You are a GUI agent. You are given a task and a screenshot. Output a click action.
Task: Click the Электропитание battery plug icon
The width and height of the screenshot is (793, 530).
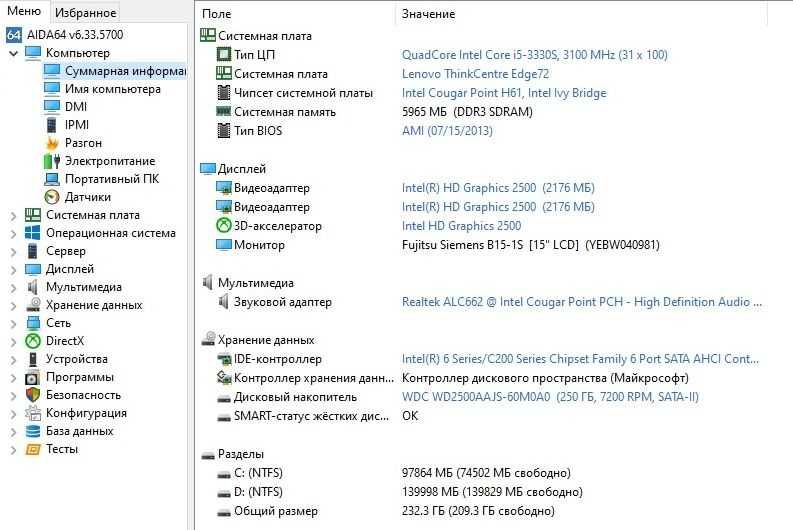coord(52,161)
